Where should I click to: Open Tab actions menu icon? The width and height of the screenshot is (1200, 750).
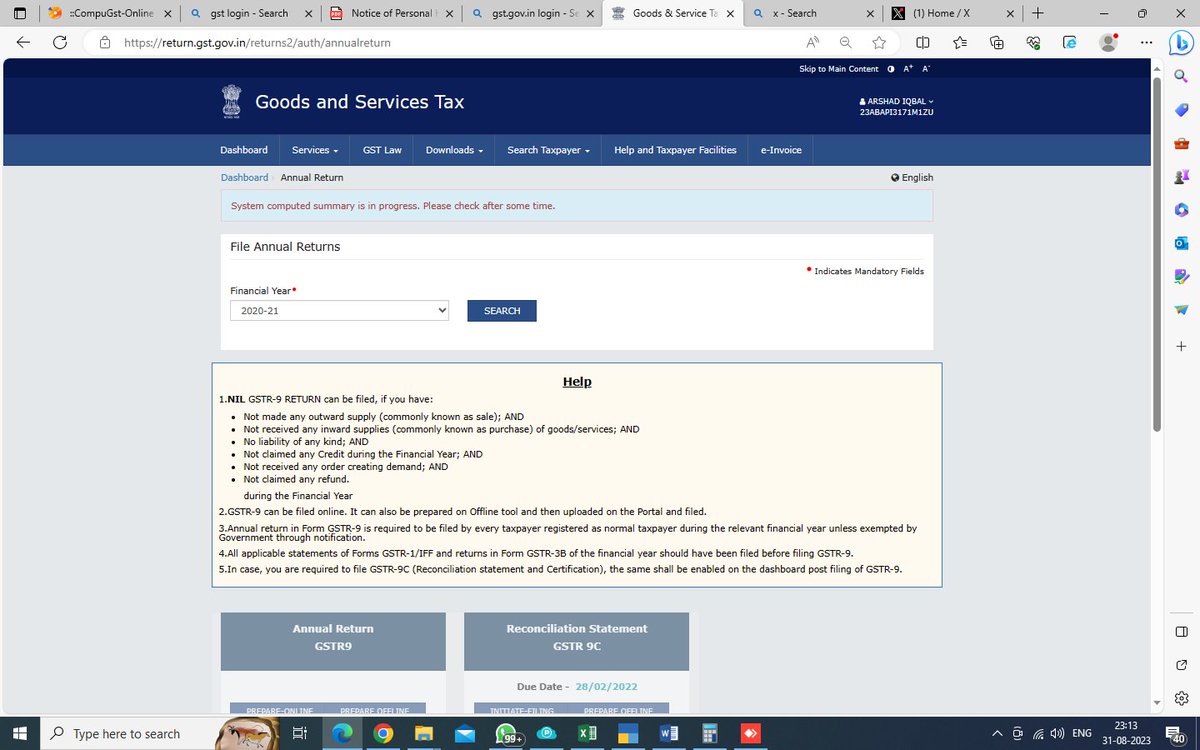pyautogui.click(x=21, y=13)
